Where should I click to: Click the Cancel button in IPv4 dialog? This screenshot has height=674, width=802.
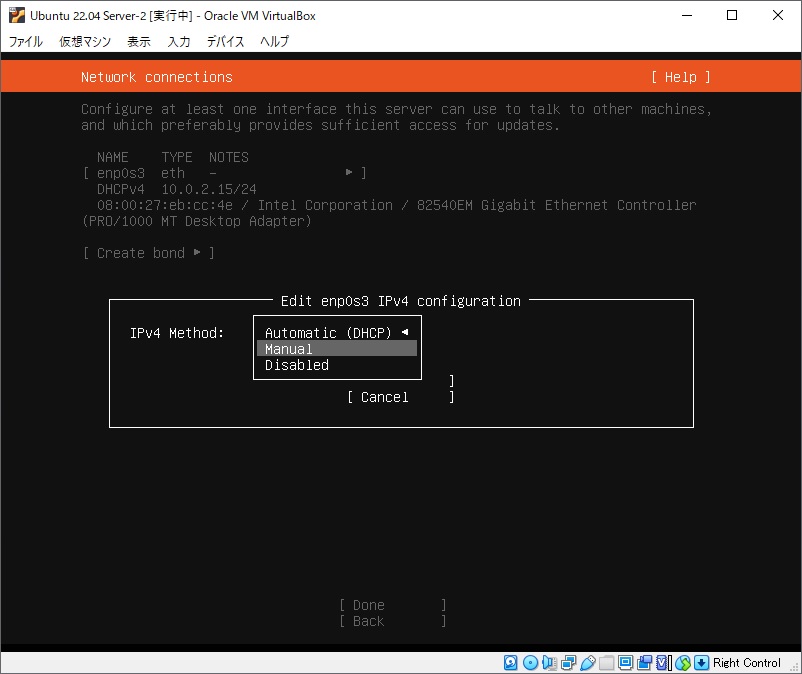[400, 397]
